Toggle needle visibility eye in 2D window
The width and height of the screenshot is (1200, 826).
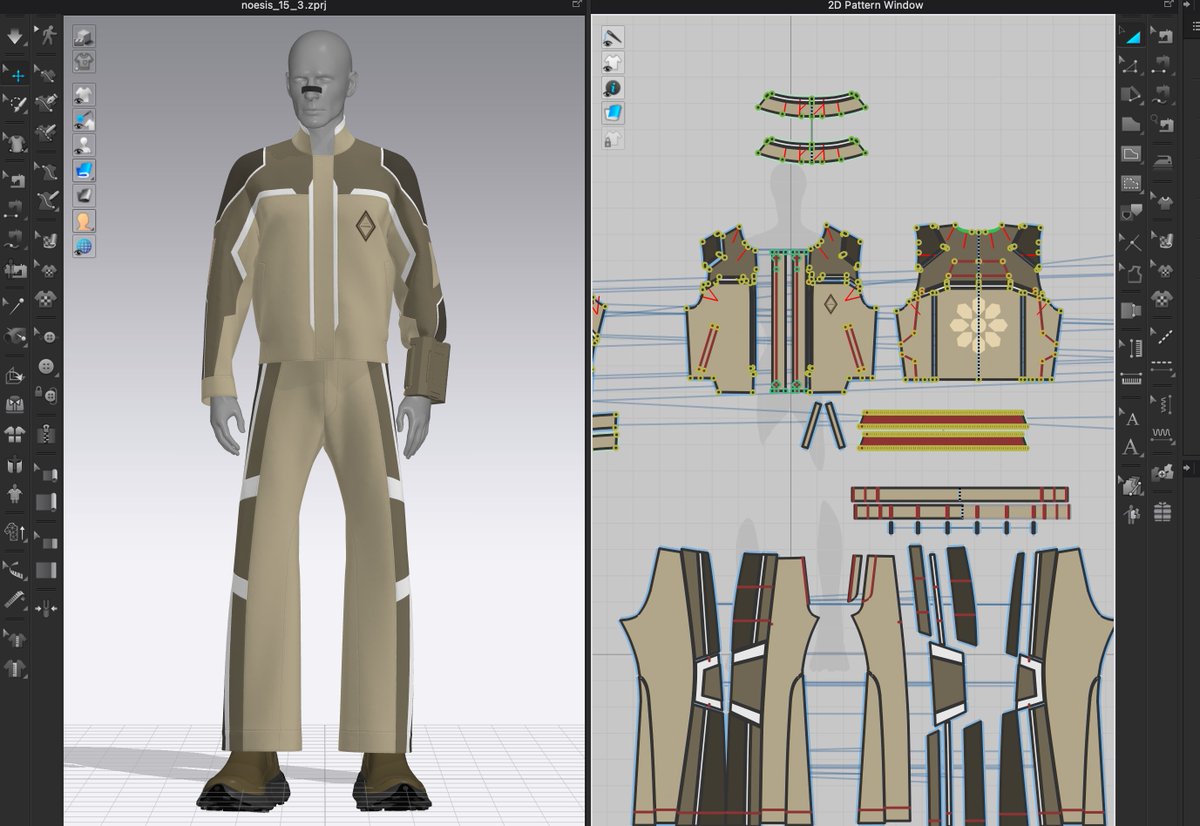tap(613, 37)
